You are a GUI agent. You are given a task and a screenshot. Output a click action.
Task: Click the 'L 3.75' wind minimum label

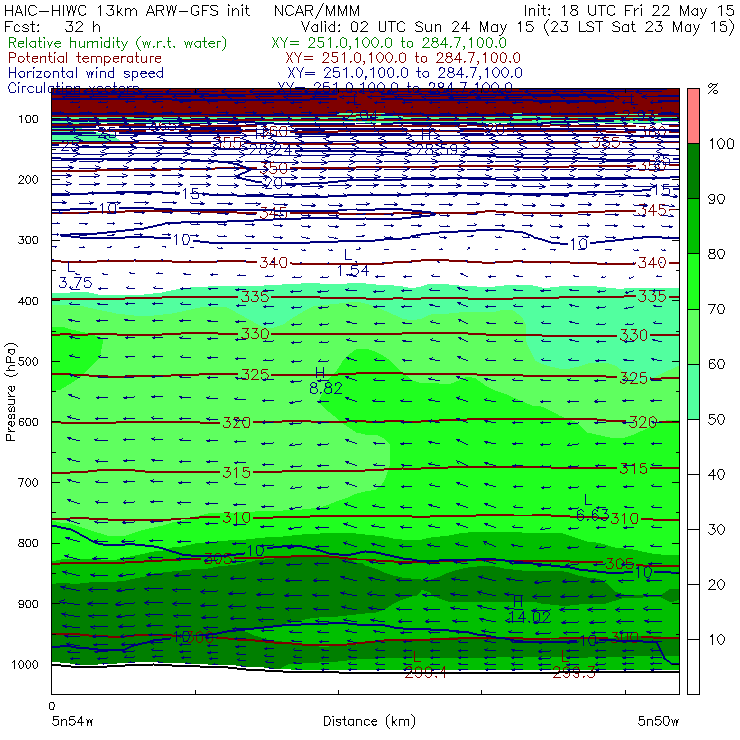point(76,276)
